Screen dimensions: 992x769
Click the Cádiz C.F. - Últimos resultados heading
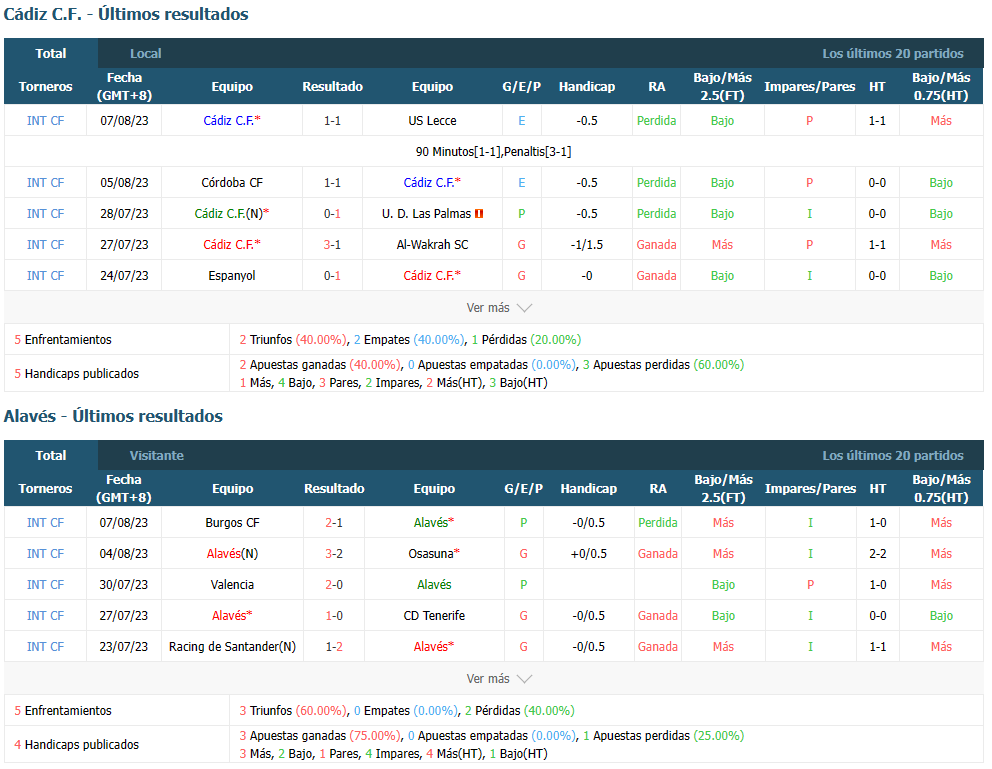(126, 14)
